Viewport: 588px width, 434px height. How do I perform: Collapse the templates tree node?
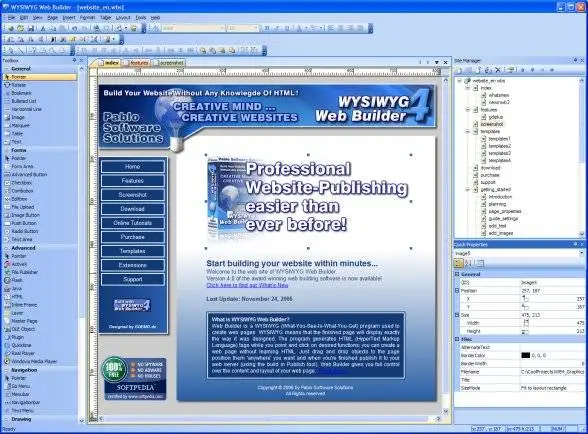tap(468, 132)
